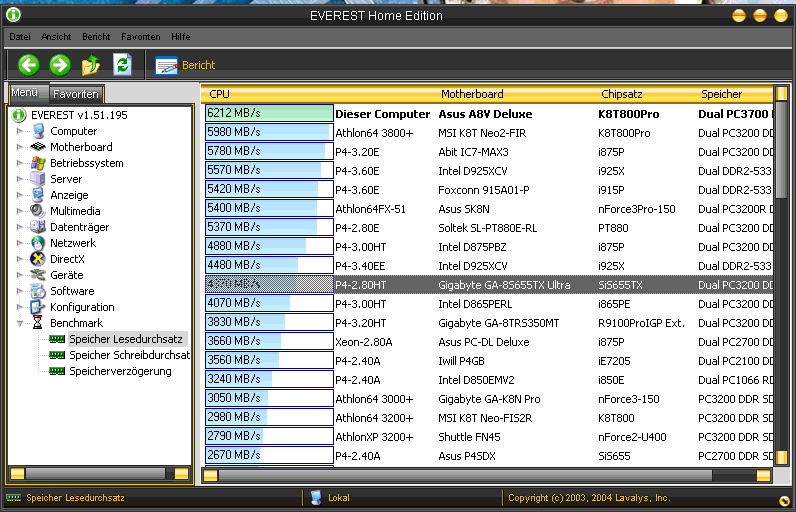Click the 4070 MB/s result bar
796x512 pixels.
269,303
